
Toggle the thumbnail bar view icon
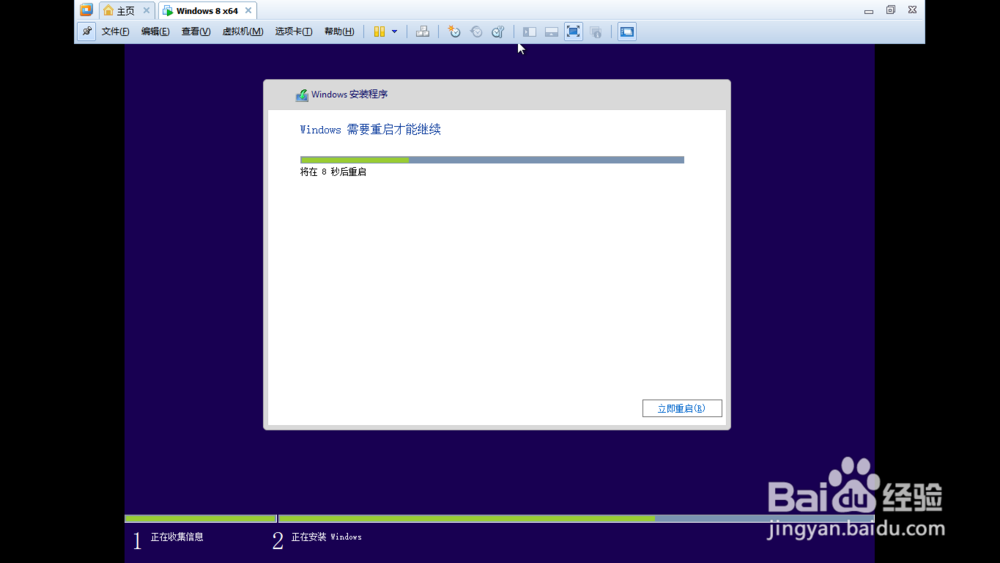point(552,31)
